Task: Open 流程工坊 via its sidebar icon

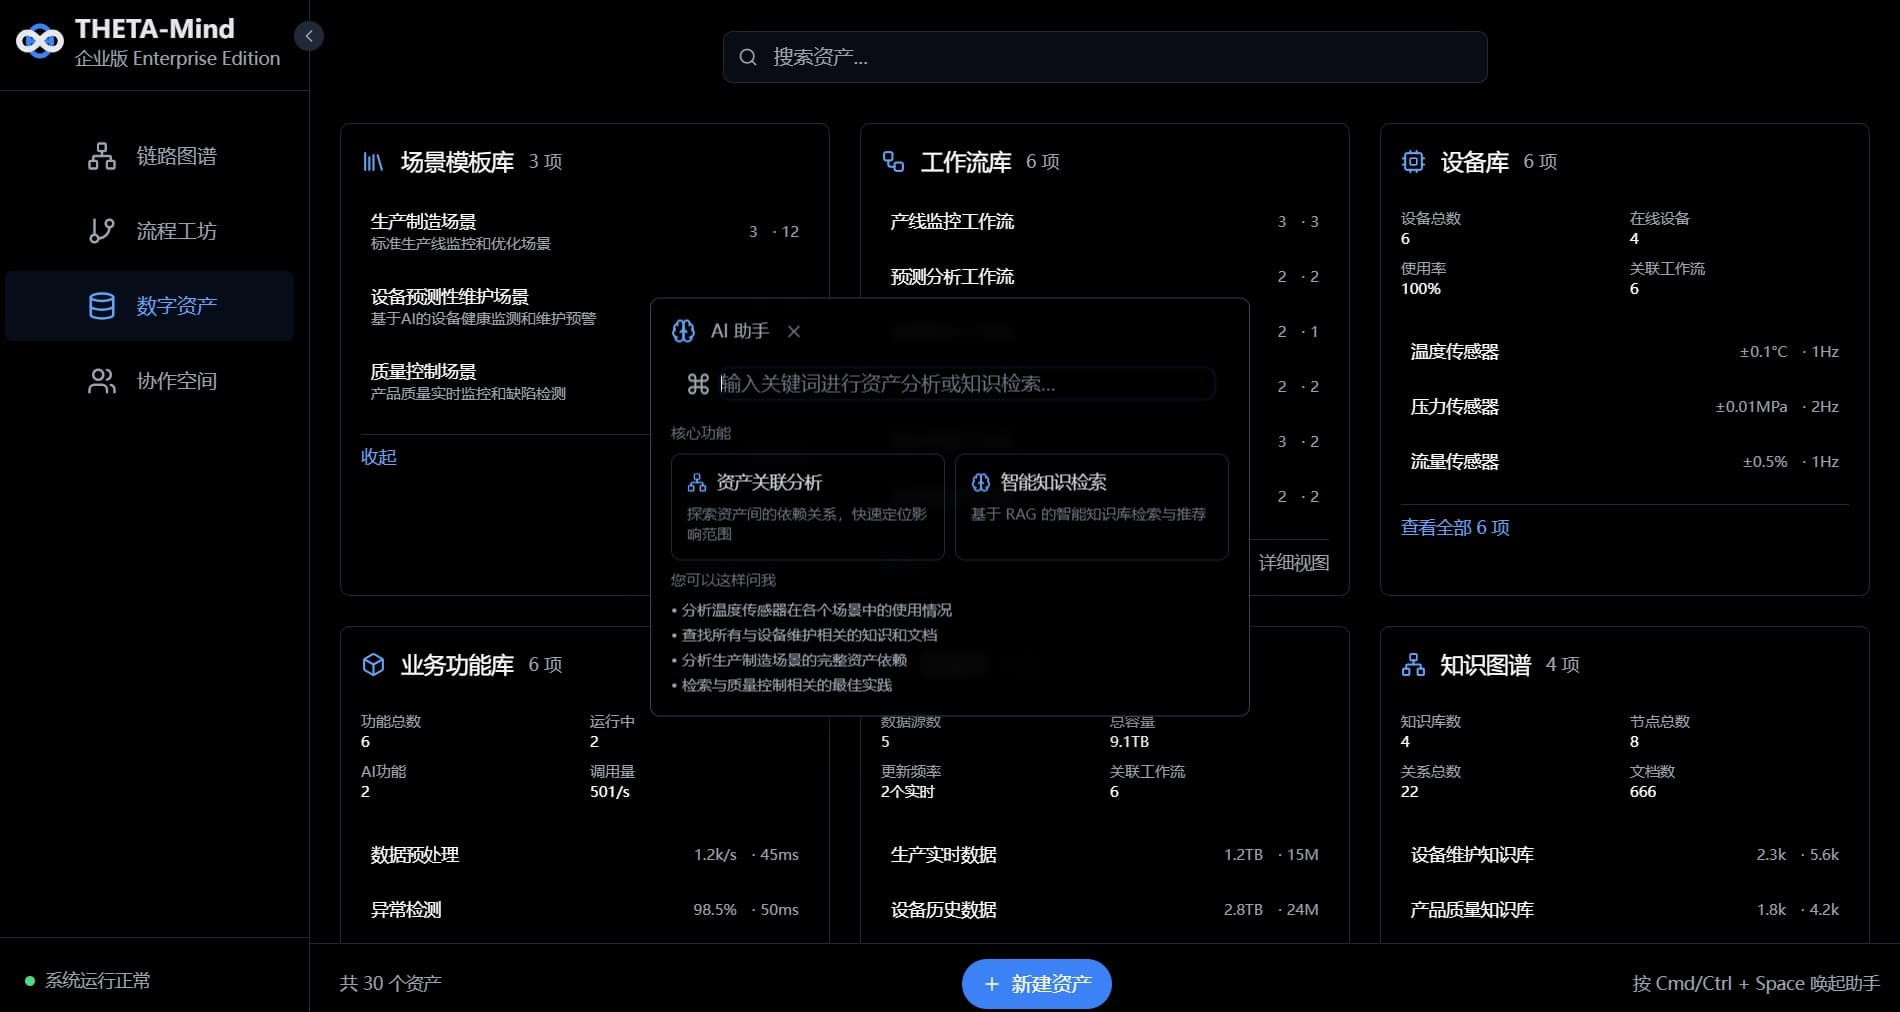Action: point(101,231)
